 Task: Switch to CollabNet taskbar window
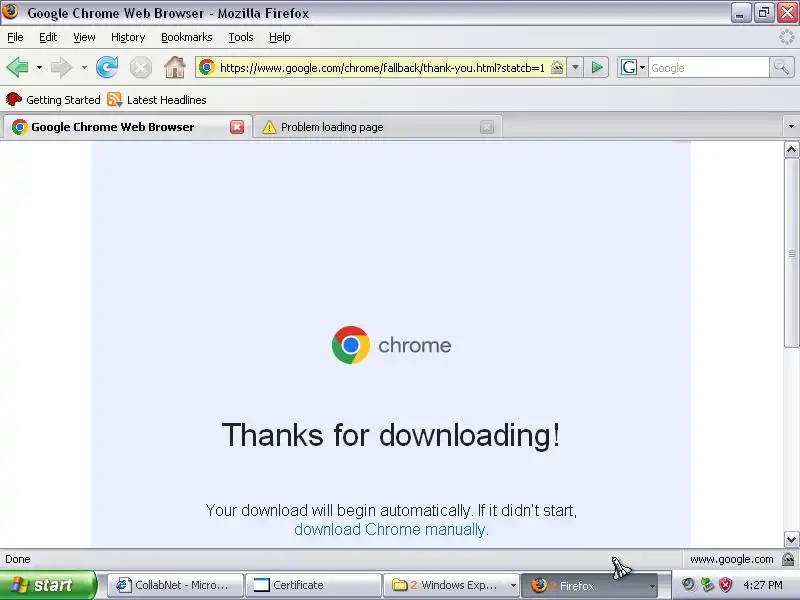point(176,585)
